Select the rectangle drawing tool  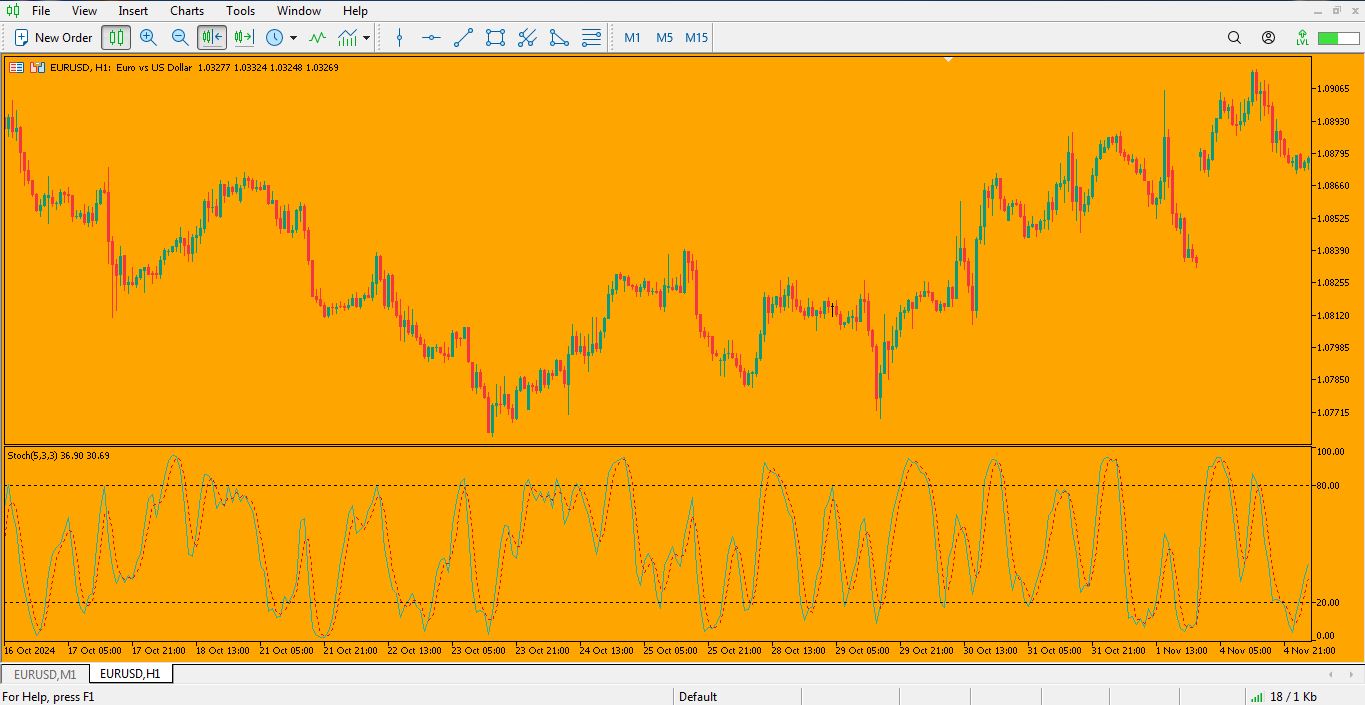pos(494,37)
